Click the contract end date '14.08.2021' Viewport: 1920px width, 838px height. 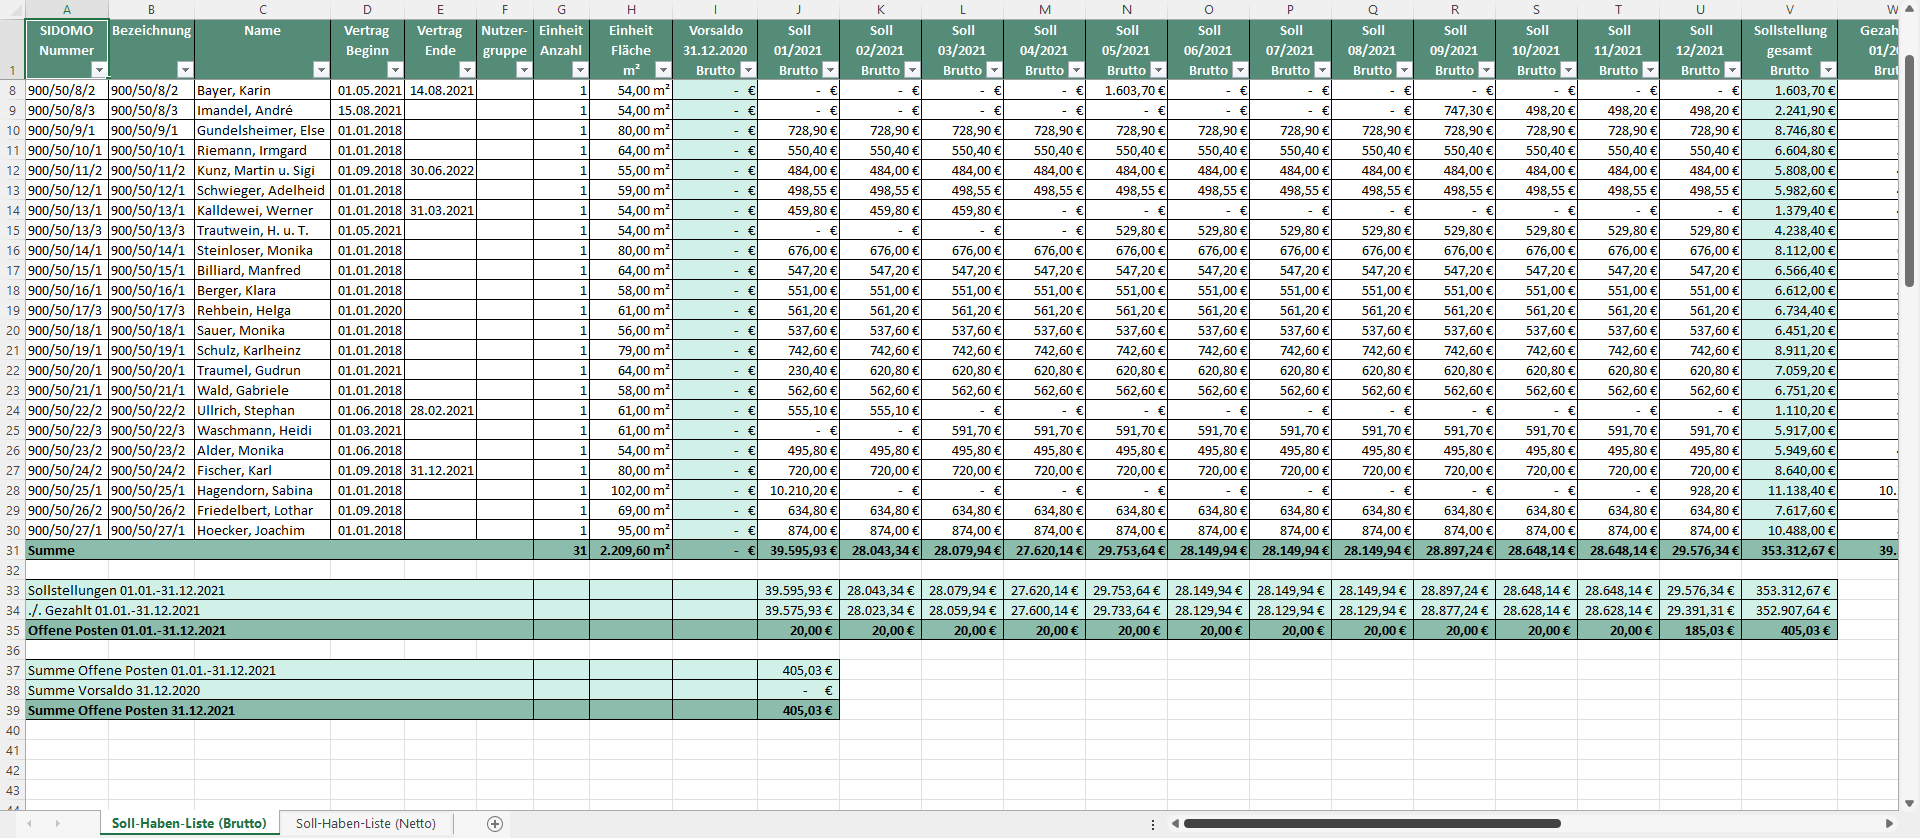click(440, 90)
